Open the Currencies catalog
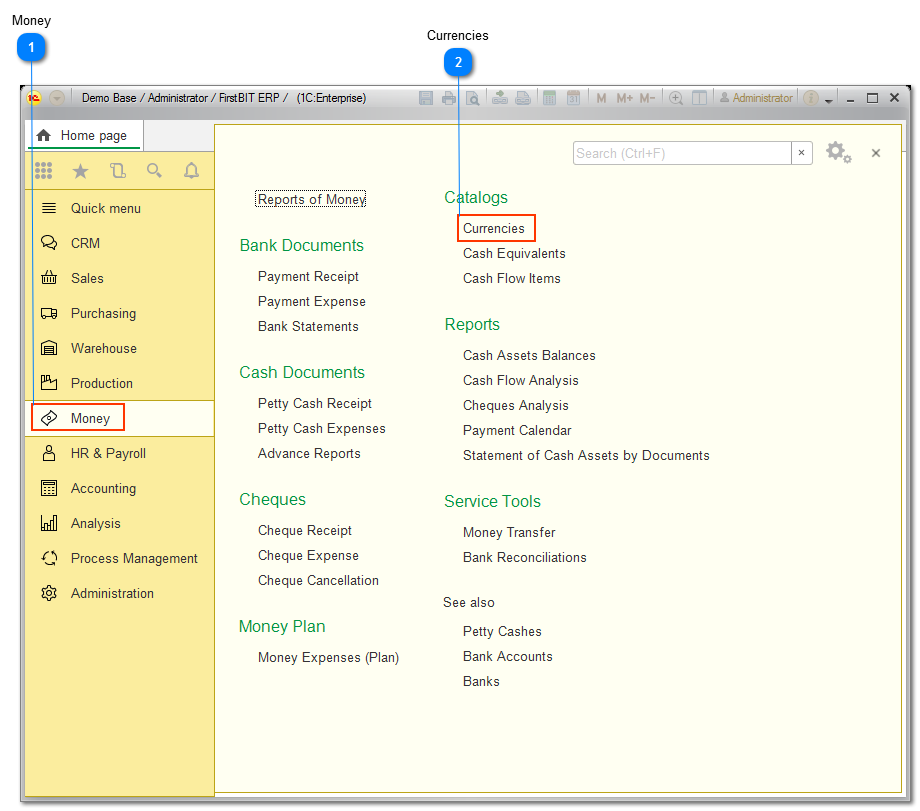The height and width of the screenshot is (811, 920). [x=495, y=228]
